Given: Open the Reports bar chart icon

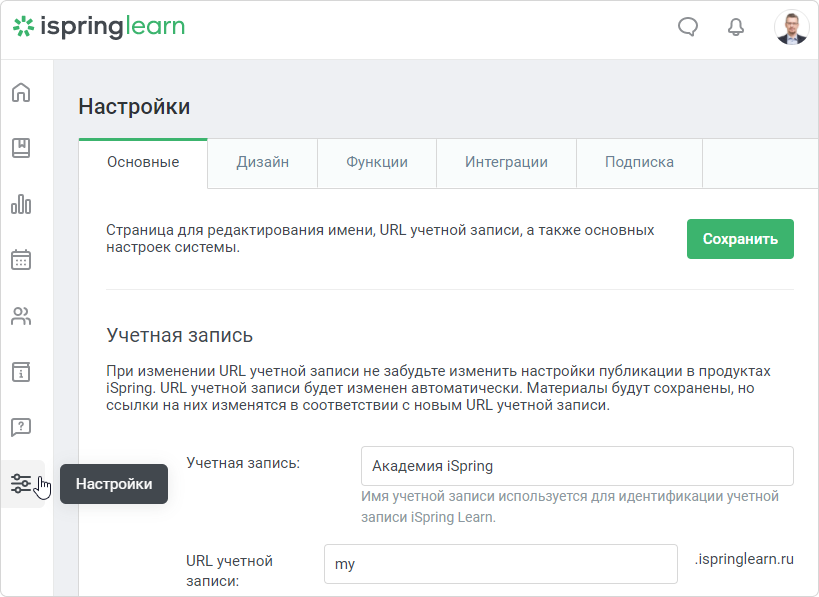Looking at the screenshot, I should point(21,204).
